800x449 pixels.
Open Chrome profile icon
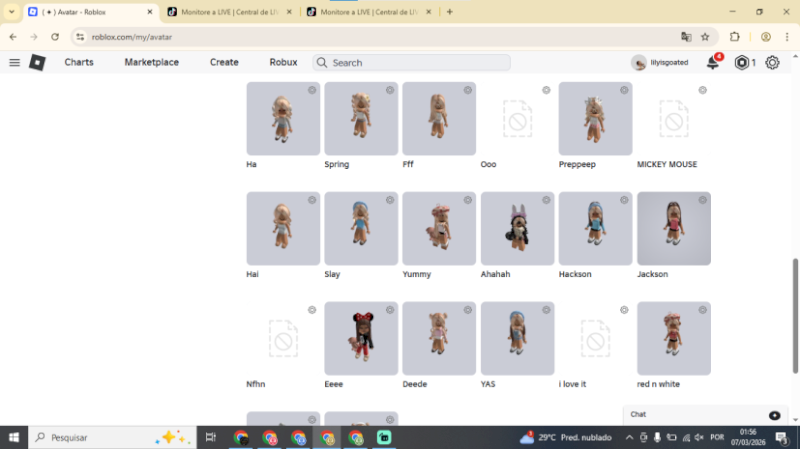point(765,37)
